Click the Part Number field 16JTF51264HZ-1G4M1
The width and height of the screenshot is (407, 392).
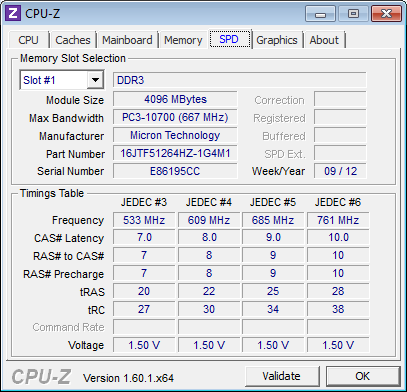pyautogui.click(x=175, y=153)
